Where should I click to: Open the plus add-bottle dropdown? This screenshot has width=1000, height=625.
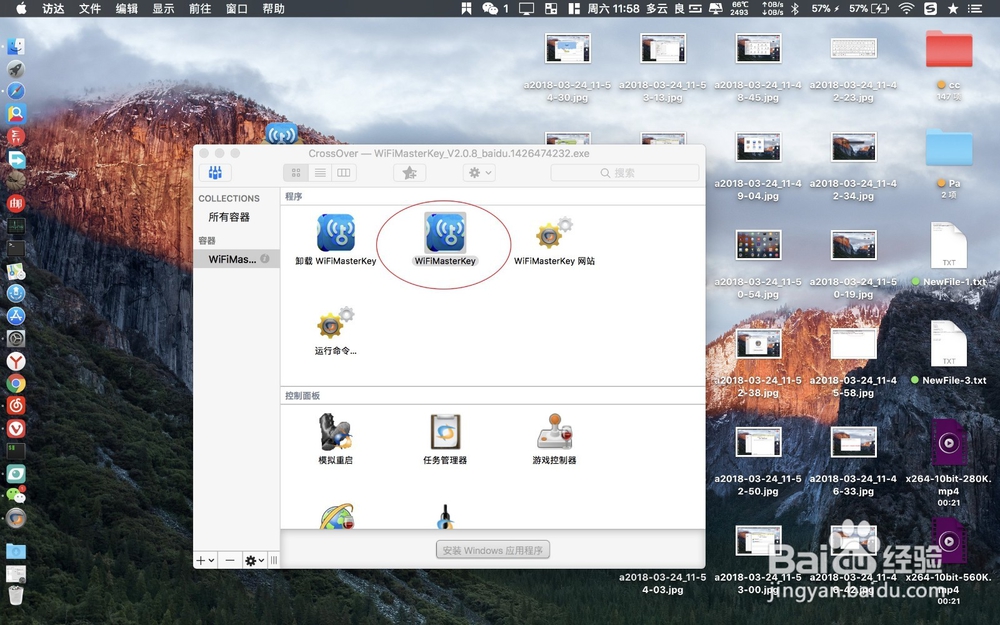pos(205,560)
